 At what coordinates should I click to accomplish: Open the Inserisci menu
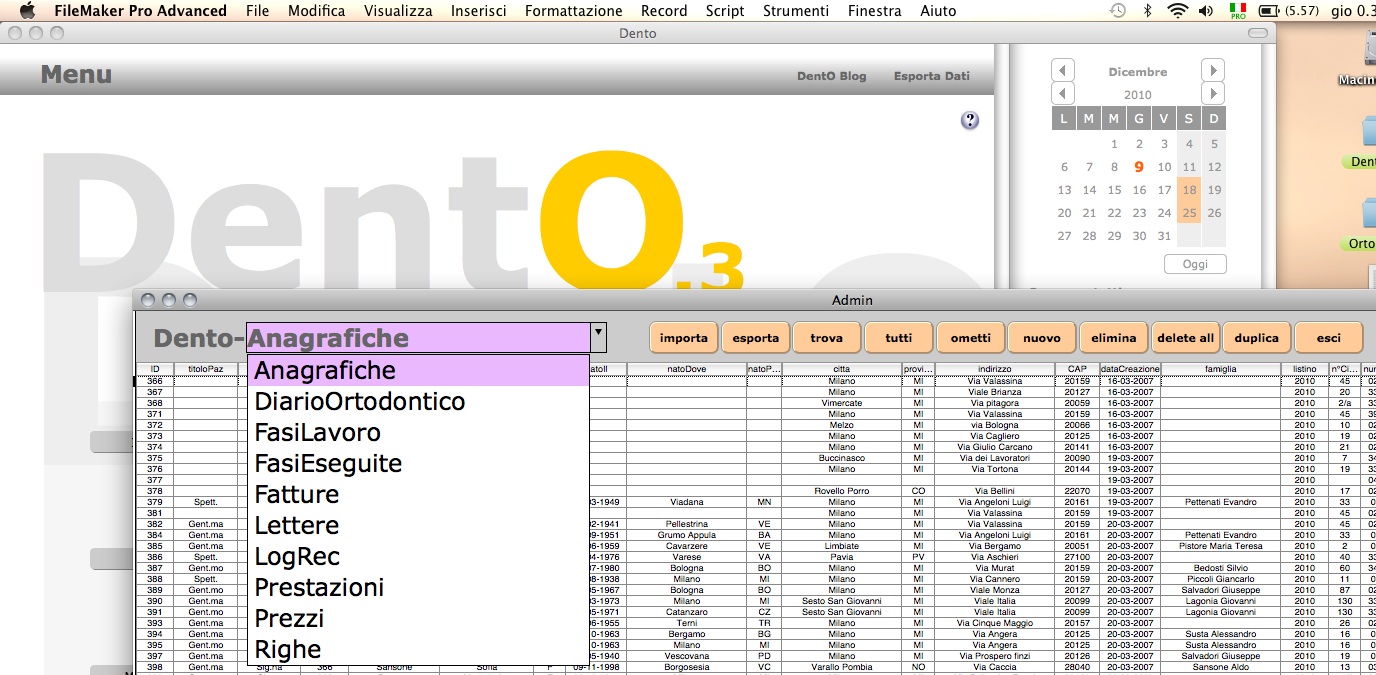(478, 11)
